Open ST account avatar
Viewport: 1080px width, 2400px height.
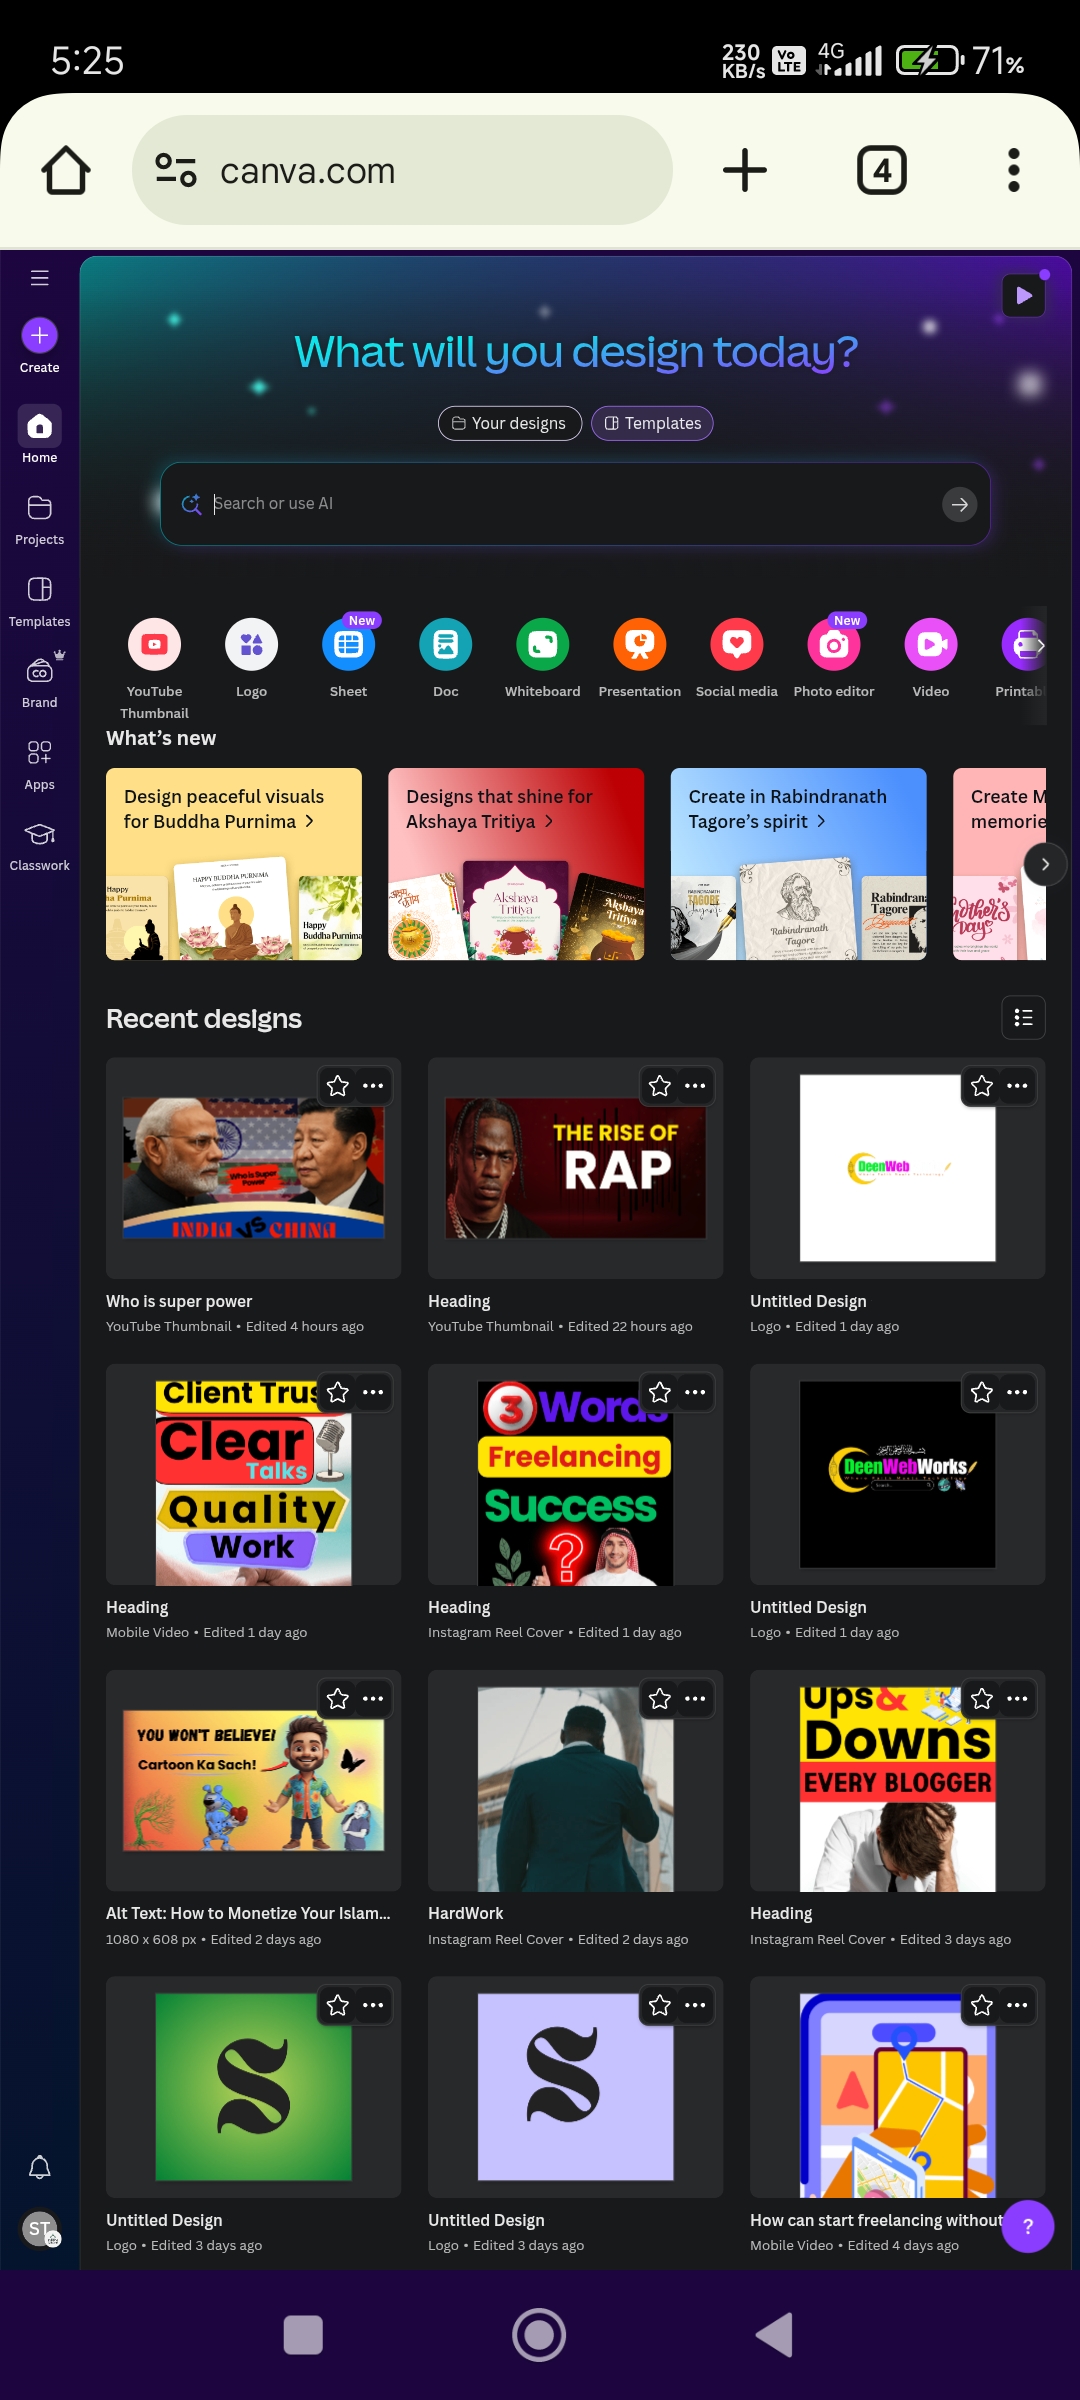tap(40, 2228)
